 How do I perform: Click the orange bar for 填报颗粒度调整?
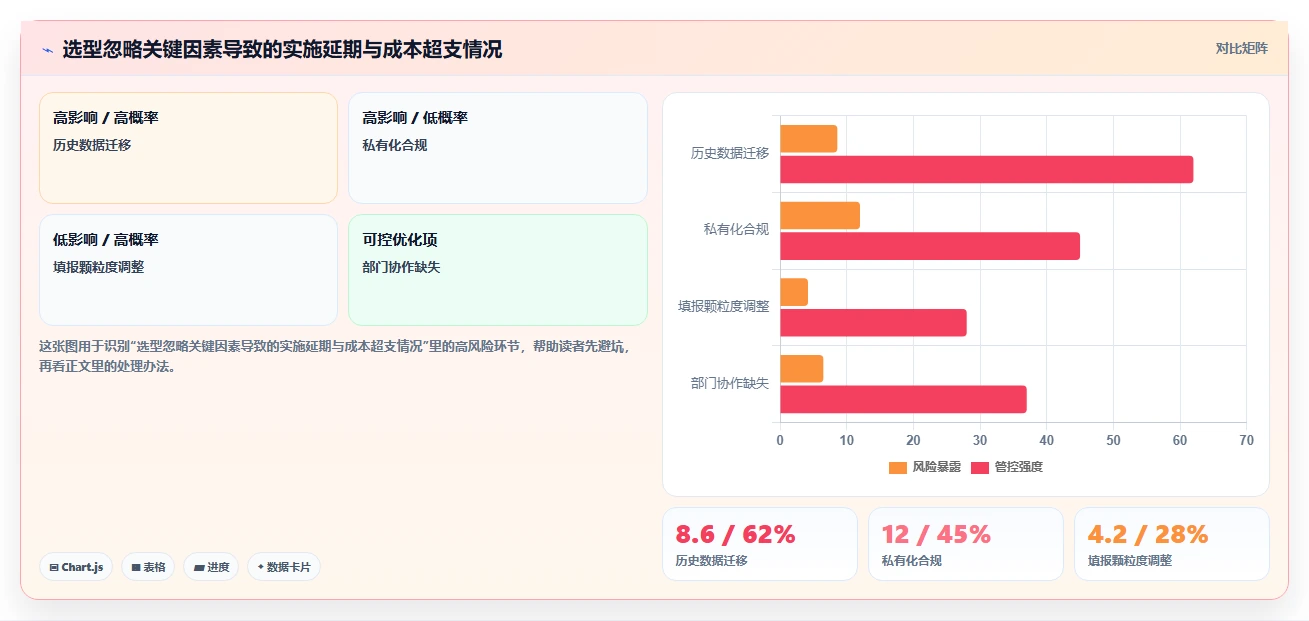(794, 292)
